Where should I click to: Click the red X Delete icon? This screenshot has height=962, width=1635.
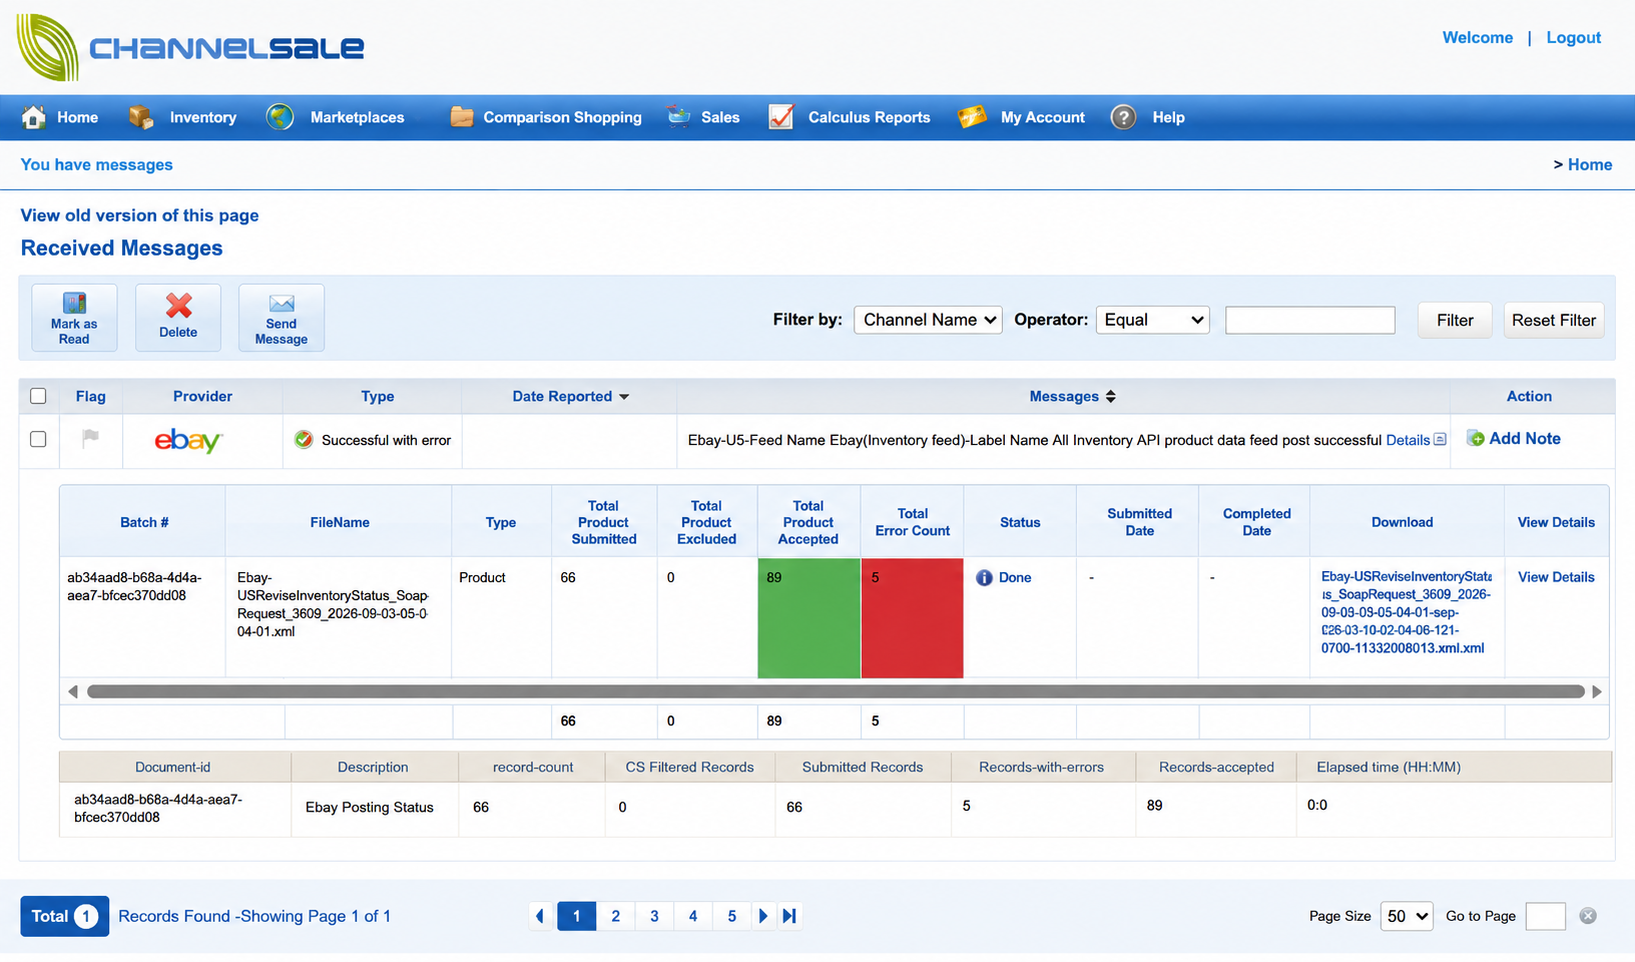178,305
